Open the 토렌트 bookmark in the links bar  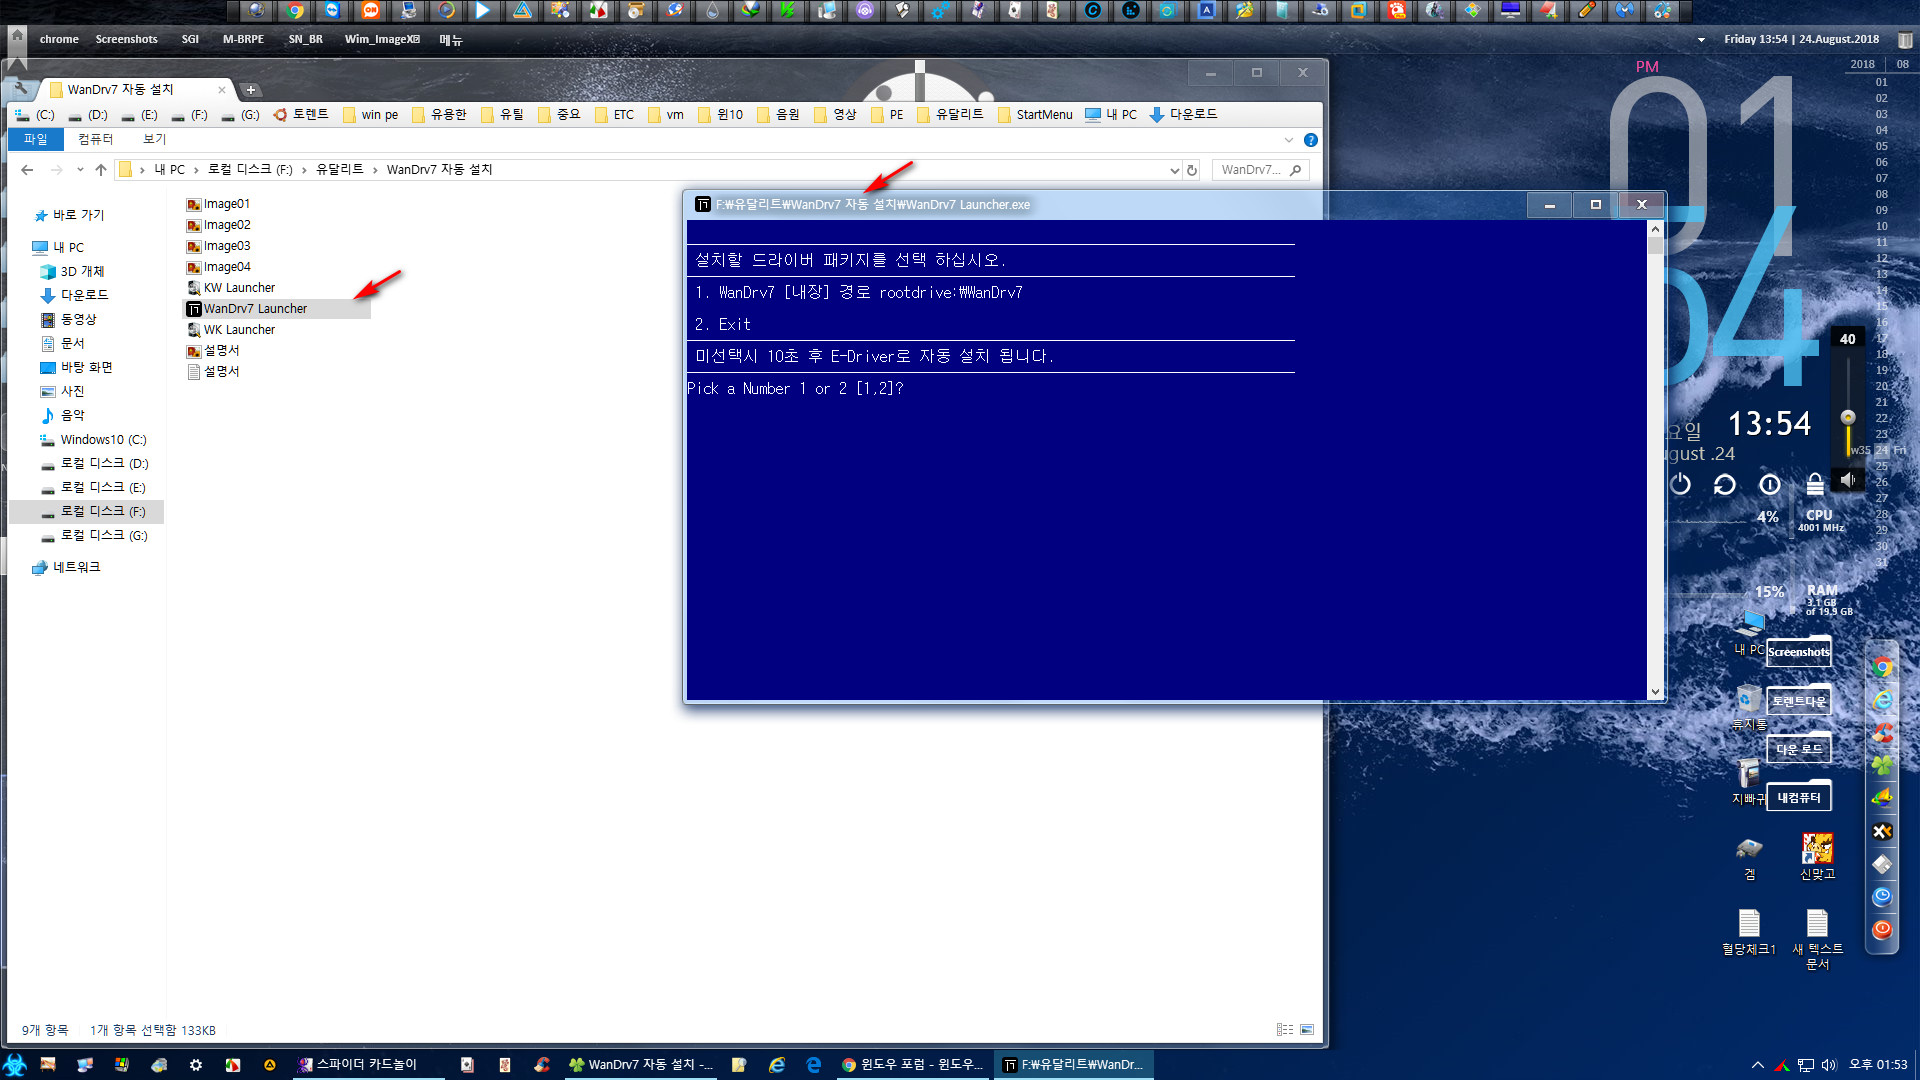301,115
